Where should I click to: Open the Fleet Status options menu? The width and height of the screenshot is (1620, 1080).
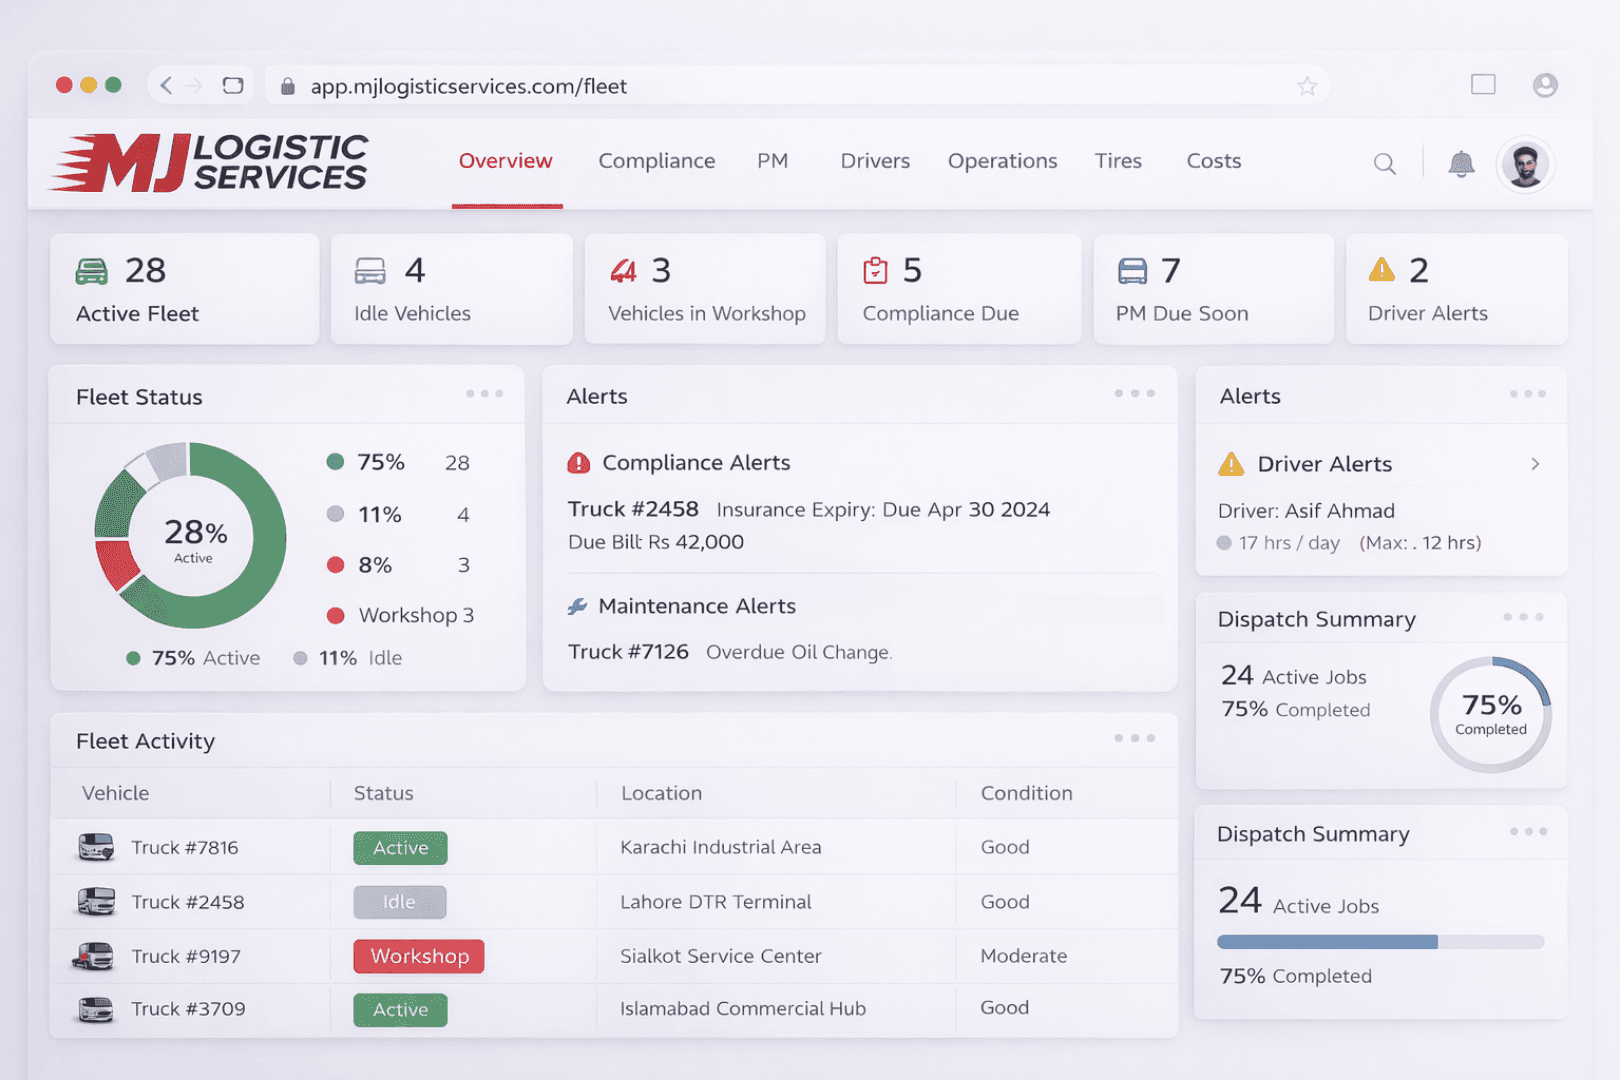coord(485,394)
